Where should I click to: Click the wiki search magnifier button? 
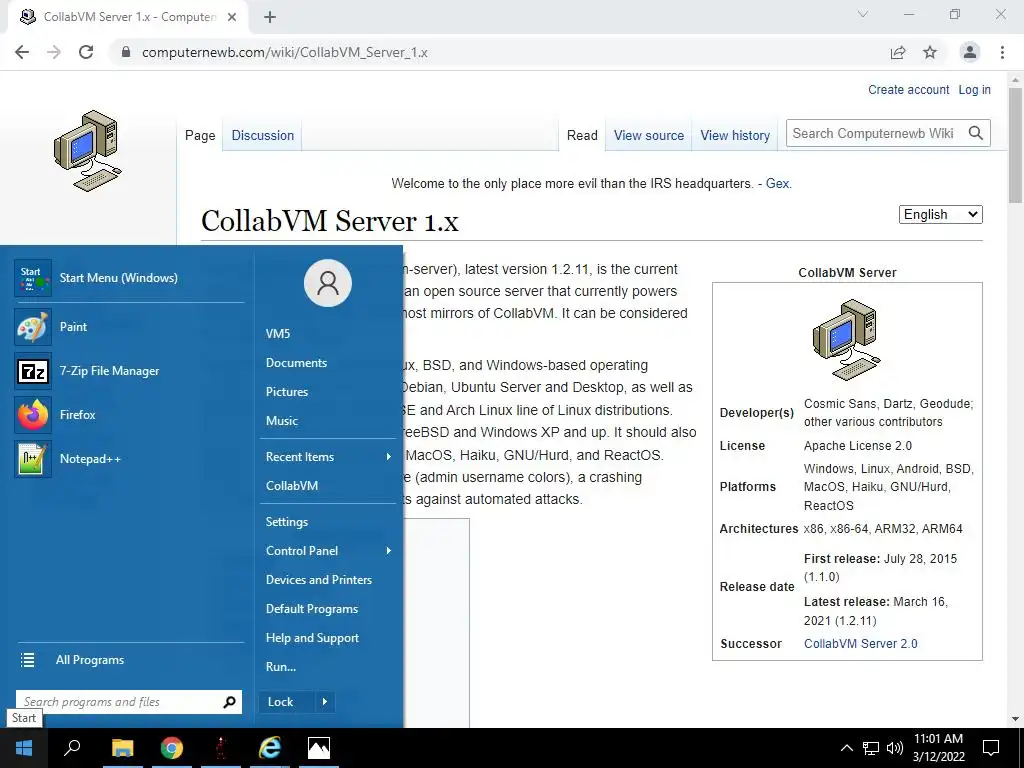(x=976, y=133)
